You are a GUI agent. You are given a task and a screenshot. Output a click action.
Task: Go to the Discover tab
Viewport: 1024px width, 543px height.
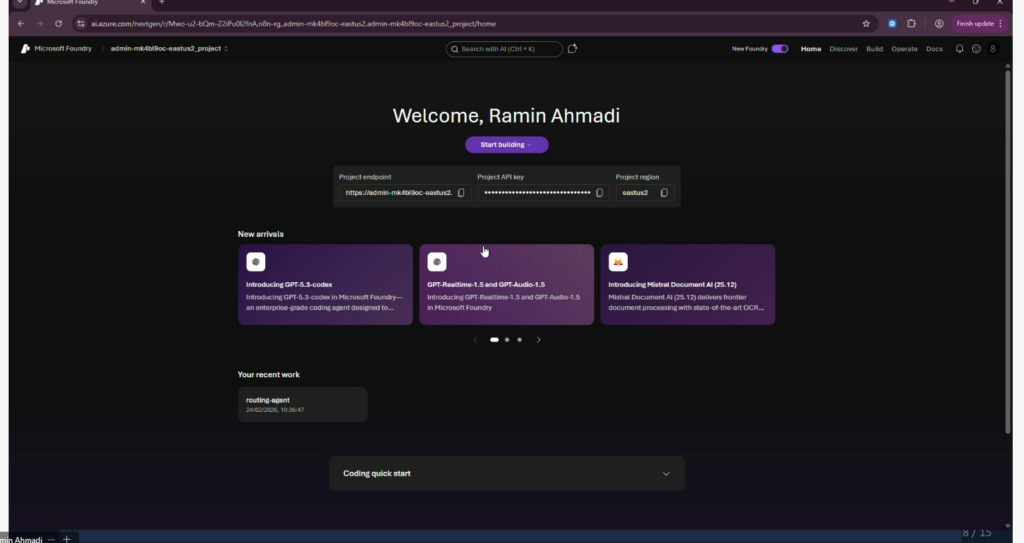(843, 49)
